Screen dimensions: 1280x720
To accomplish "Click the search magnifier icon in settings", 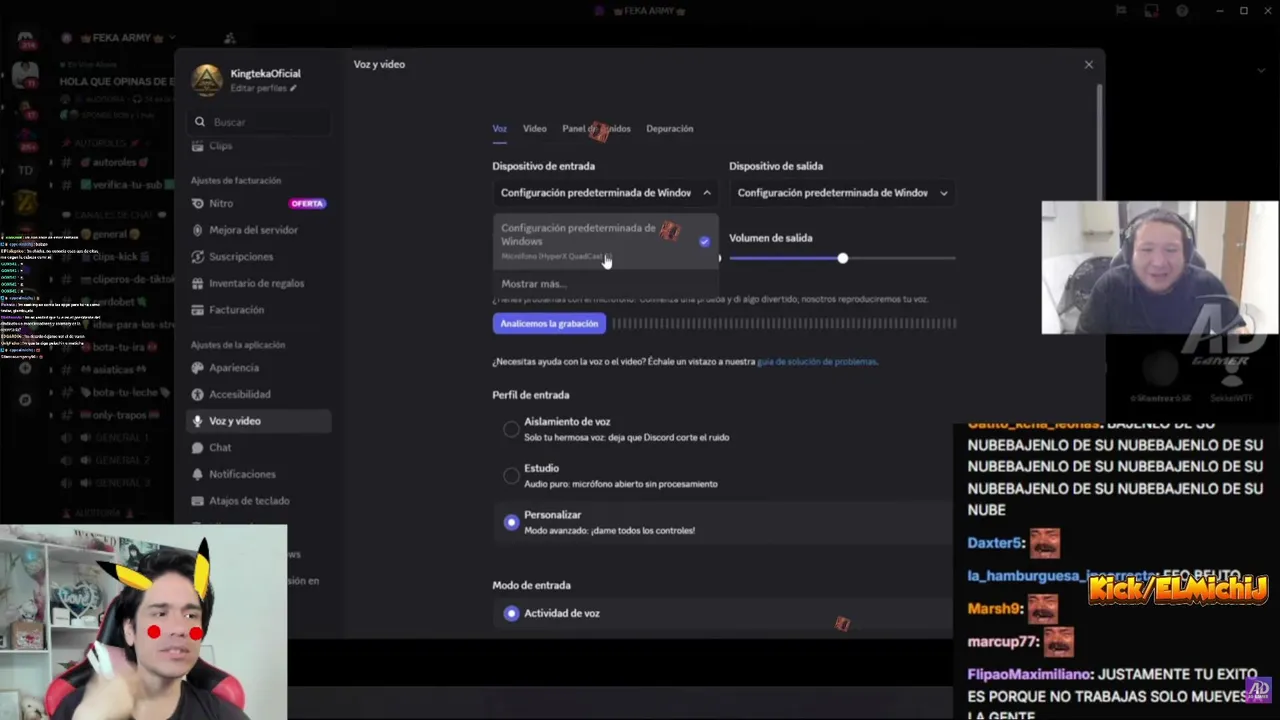I will pyautogui.click(x=200, y=122).
